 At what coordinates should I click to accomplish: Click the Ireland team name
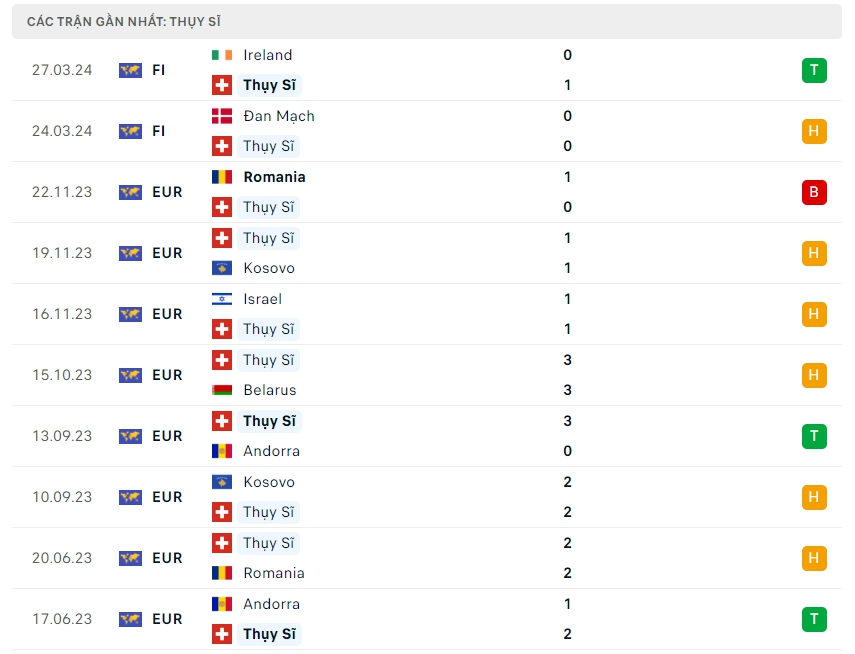pyautogui.click(x=267, y=55)
